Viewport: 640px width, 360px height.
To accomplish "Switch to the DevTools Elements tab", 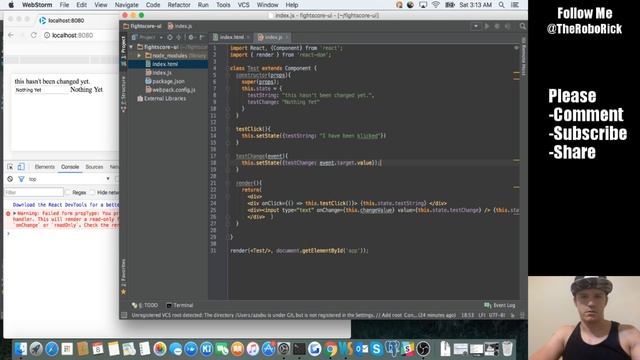I will (44, 167).
